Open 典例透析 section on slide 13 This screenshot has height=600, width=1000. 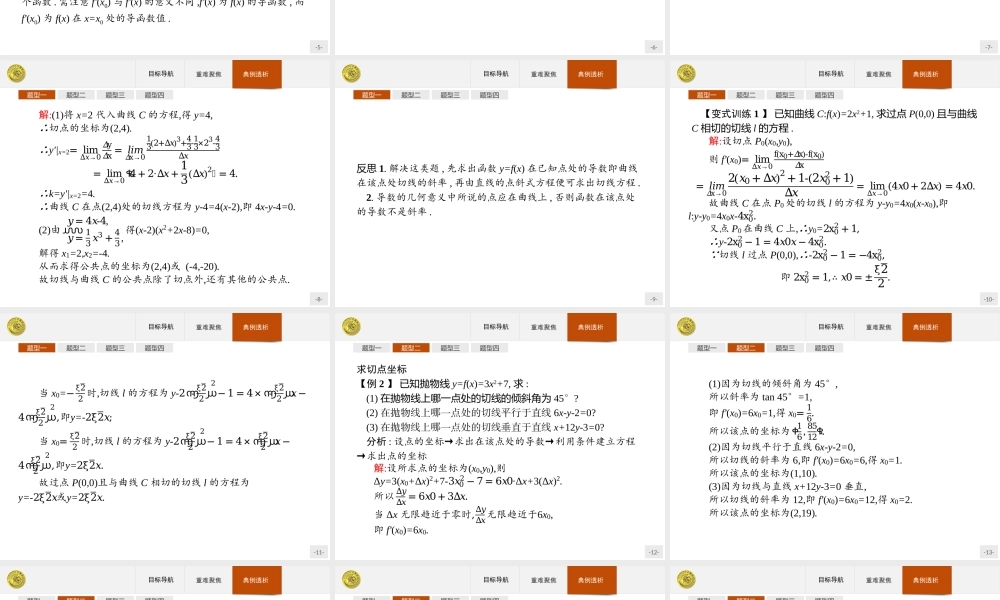(927, 327)
